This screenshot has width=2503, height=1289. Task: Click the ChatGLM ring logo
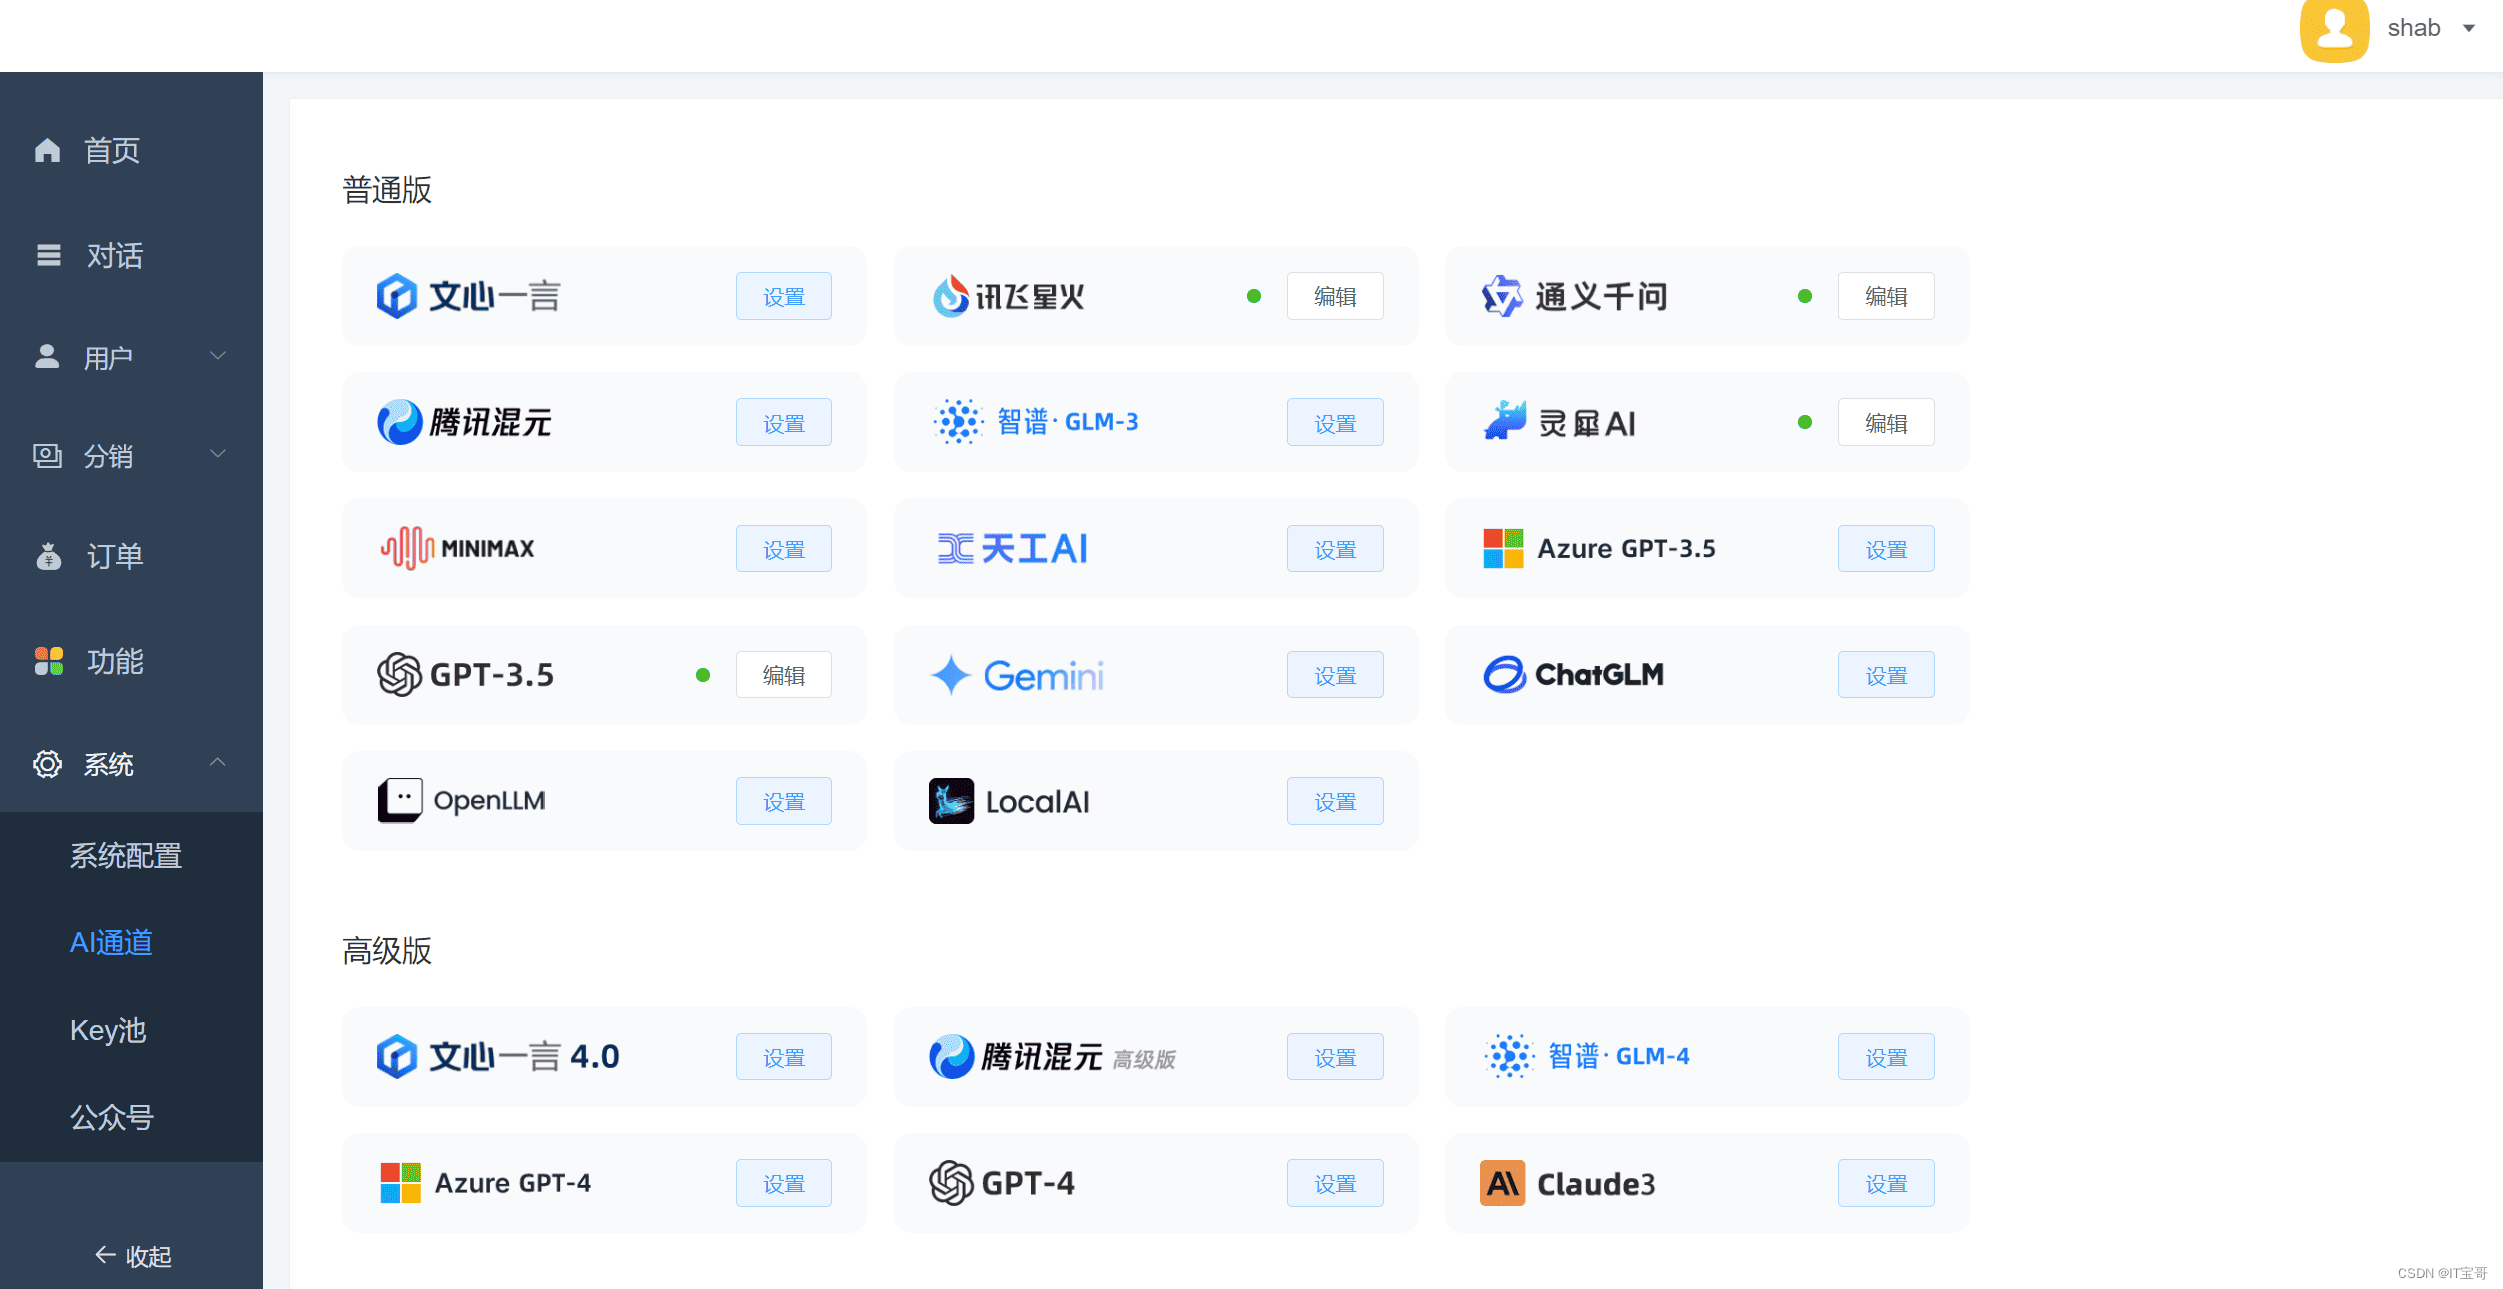pos(1504,674)
